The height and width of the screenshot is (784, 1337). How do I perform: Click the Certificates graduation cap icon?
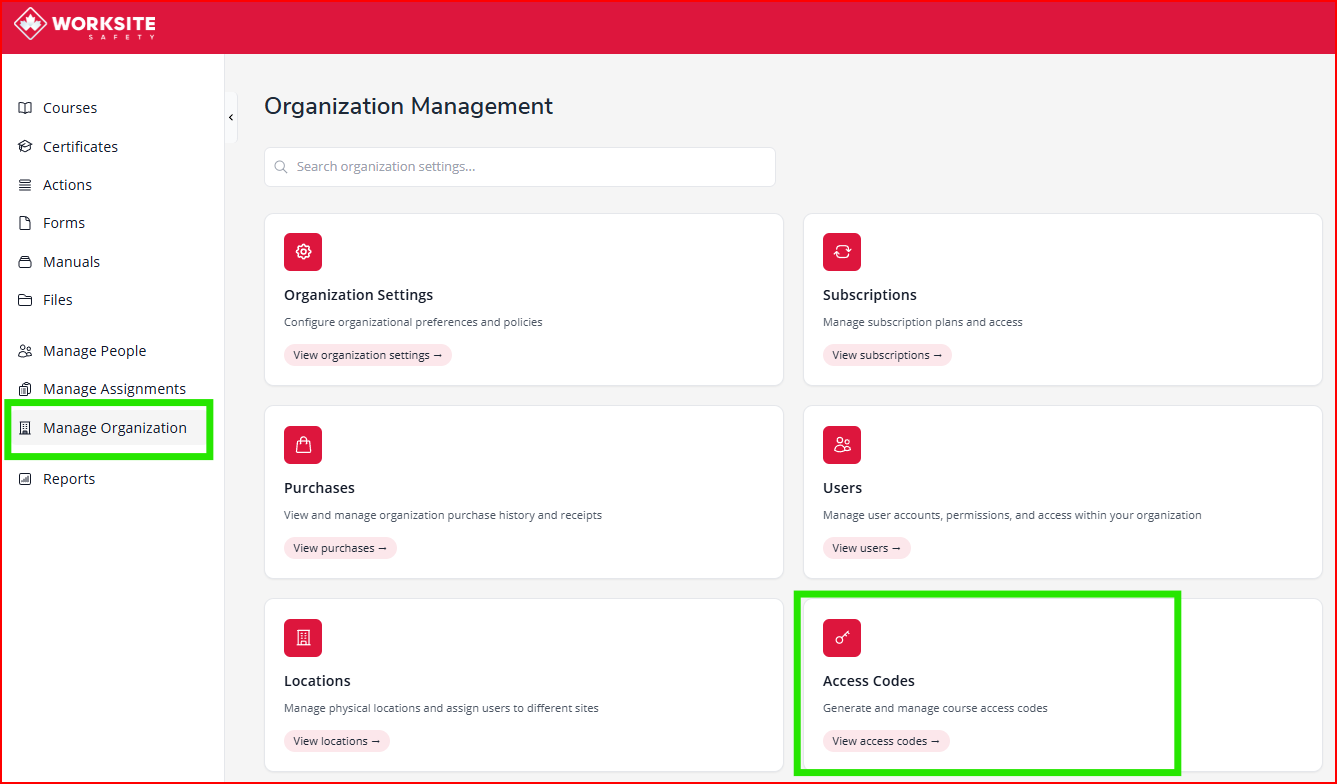(25, 146)
